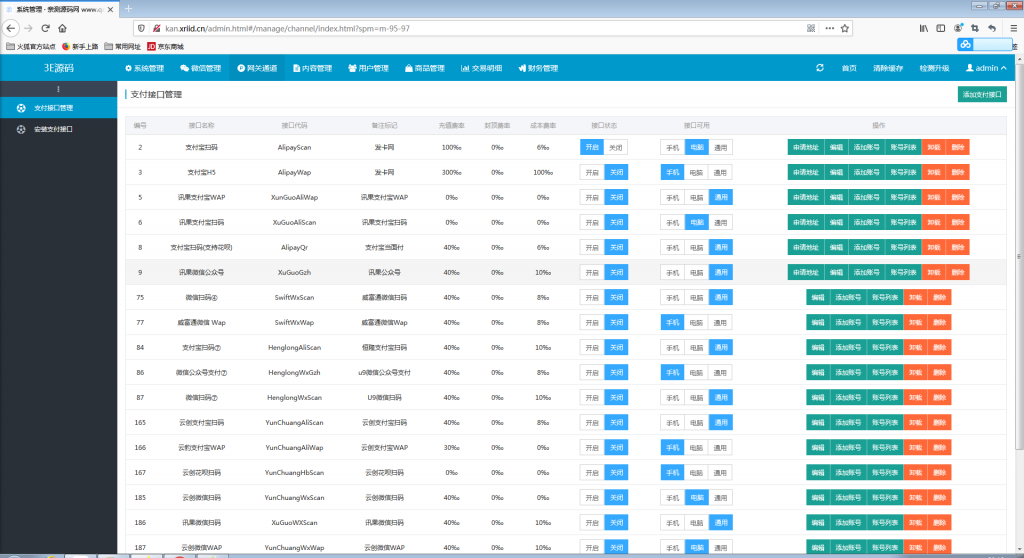Set 支付宝扫码 (row 2) status to 关闭
This screenshot has height=558, width=1024.
pos(616,147)
